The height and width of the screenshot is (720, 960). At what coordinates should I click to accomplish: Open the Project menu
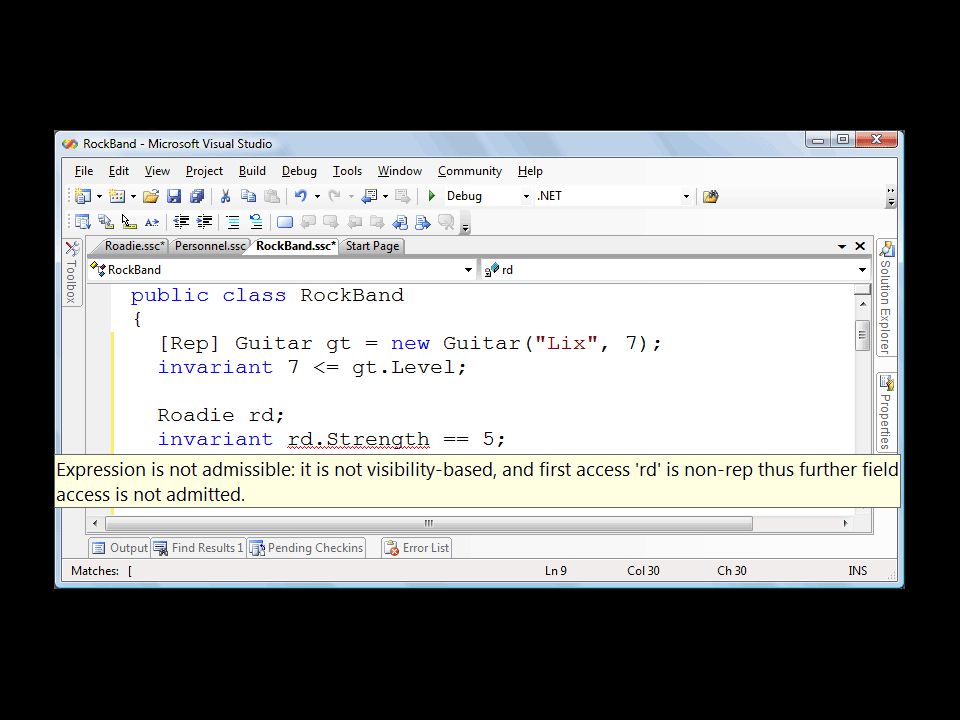[204, 171]
